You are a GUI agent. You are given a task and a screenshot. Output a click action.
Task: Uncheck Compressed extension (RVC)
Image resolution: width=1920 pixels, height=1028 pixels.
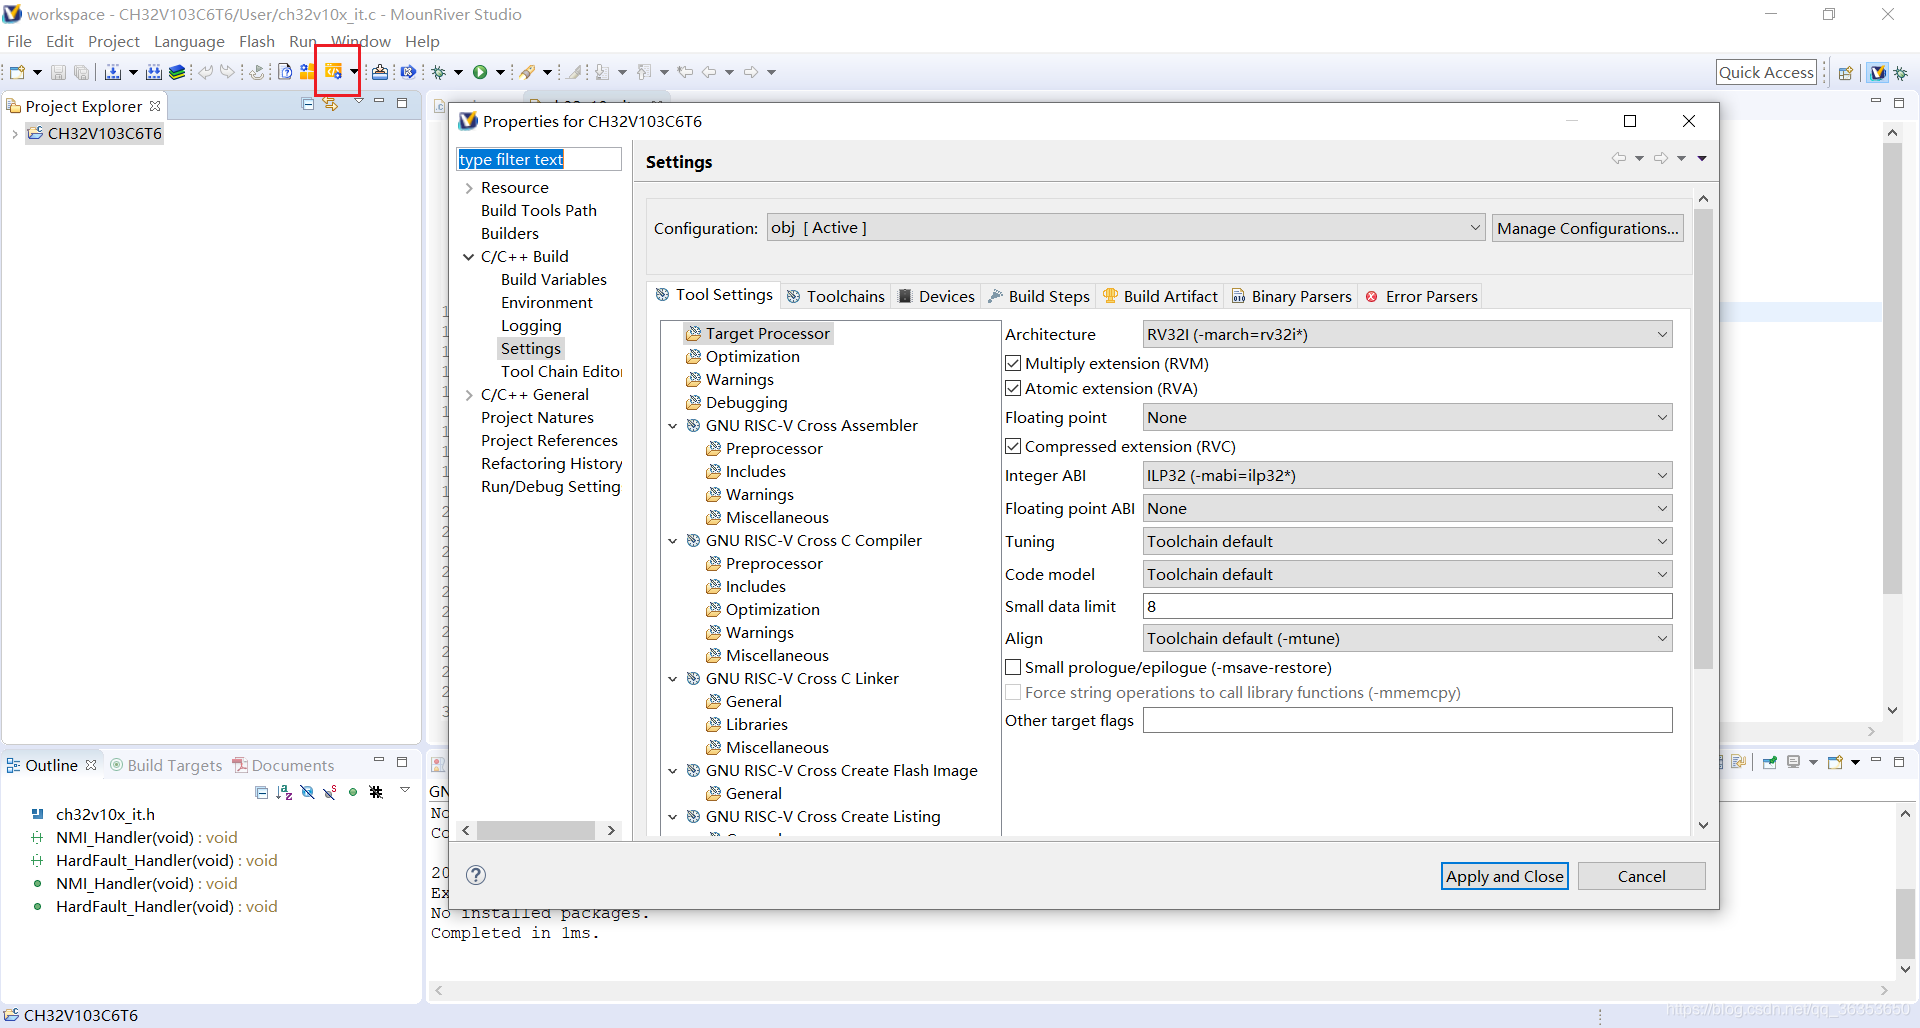1013,446
